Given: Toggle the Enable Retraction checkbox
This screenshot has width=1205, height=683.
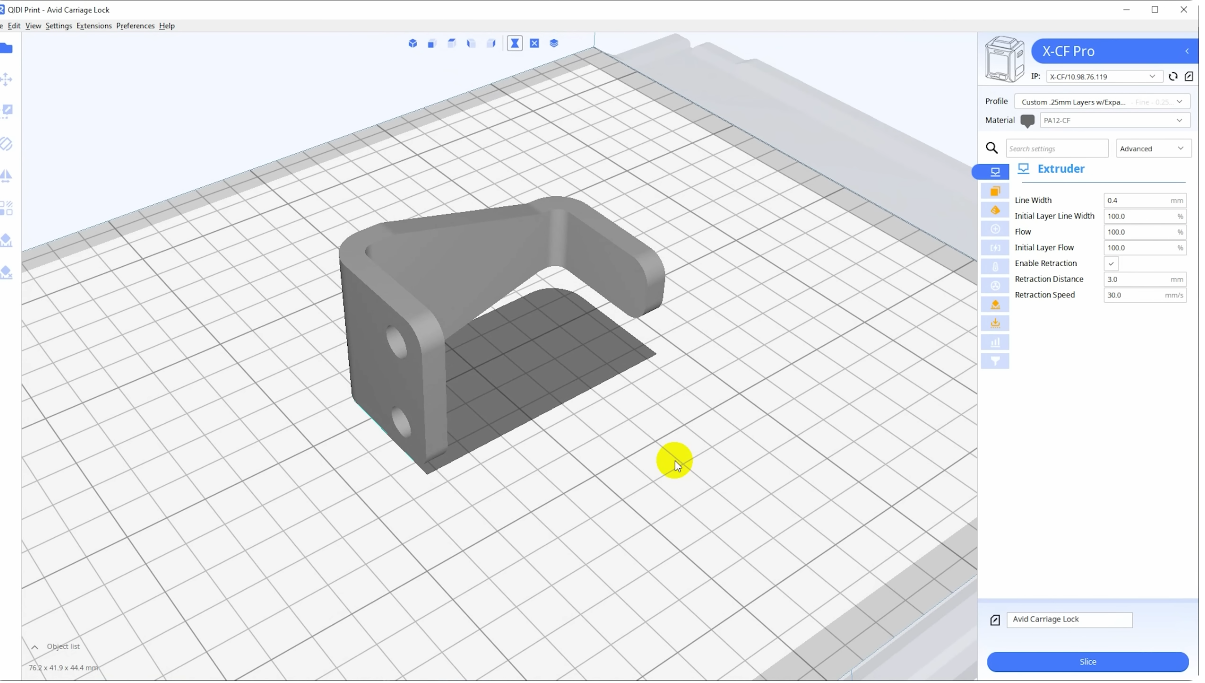Looking at the screenshot, I should 1111,263.
